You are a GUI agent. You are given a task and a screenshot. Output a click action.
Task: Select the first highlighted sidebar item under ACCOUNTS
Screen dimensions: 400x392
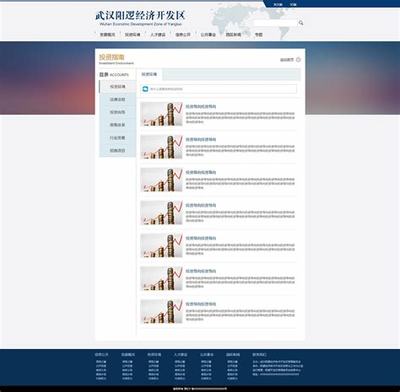pos(118,87)
